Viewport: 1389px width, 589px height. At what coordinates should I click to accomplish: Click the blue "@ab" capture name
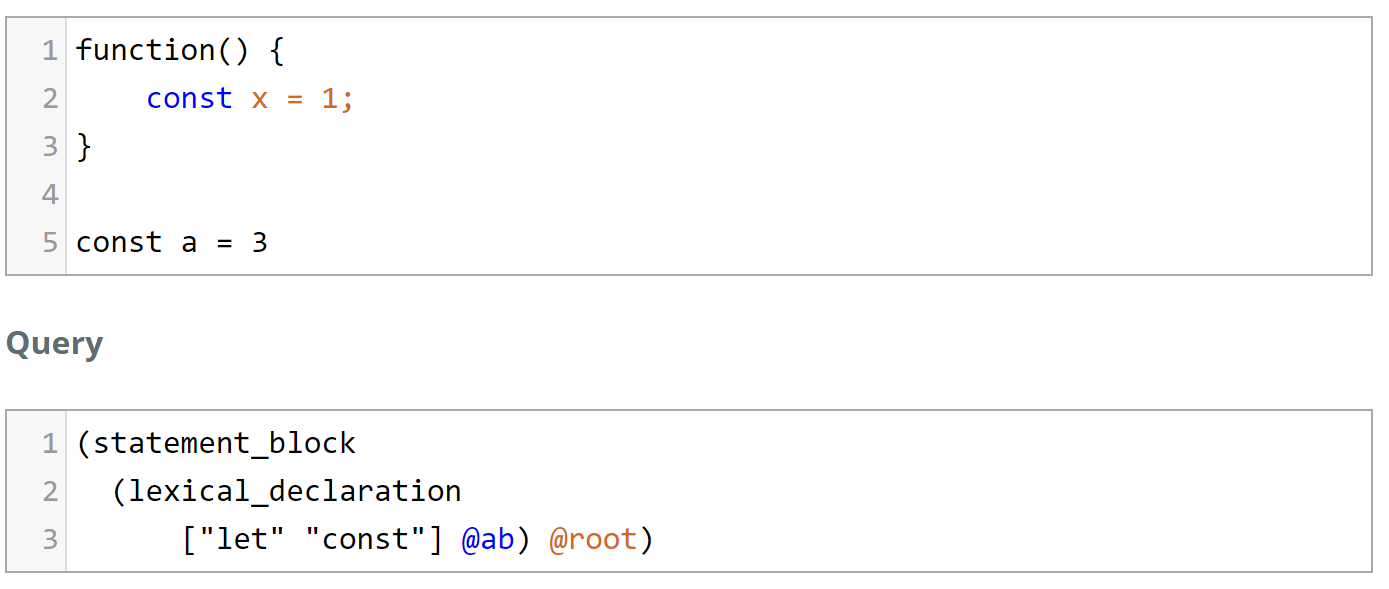(x=488, y=540)
